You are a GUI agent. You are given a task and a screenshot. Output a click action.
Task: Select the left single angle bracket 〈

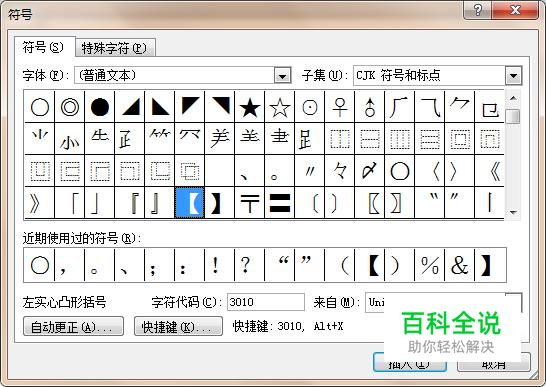tap(429, 171)
